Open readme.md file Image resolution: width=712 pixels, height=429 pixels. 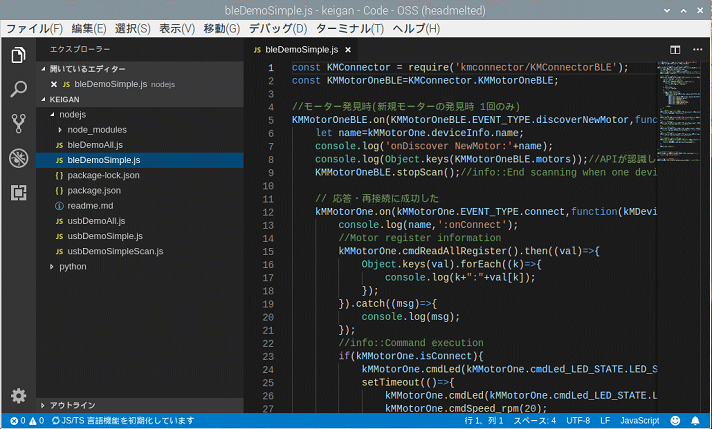(140, 206)
